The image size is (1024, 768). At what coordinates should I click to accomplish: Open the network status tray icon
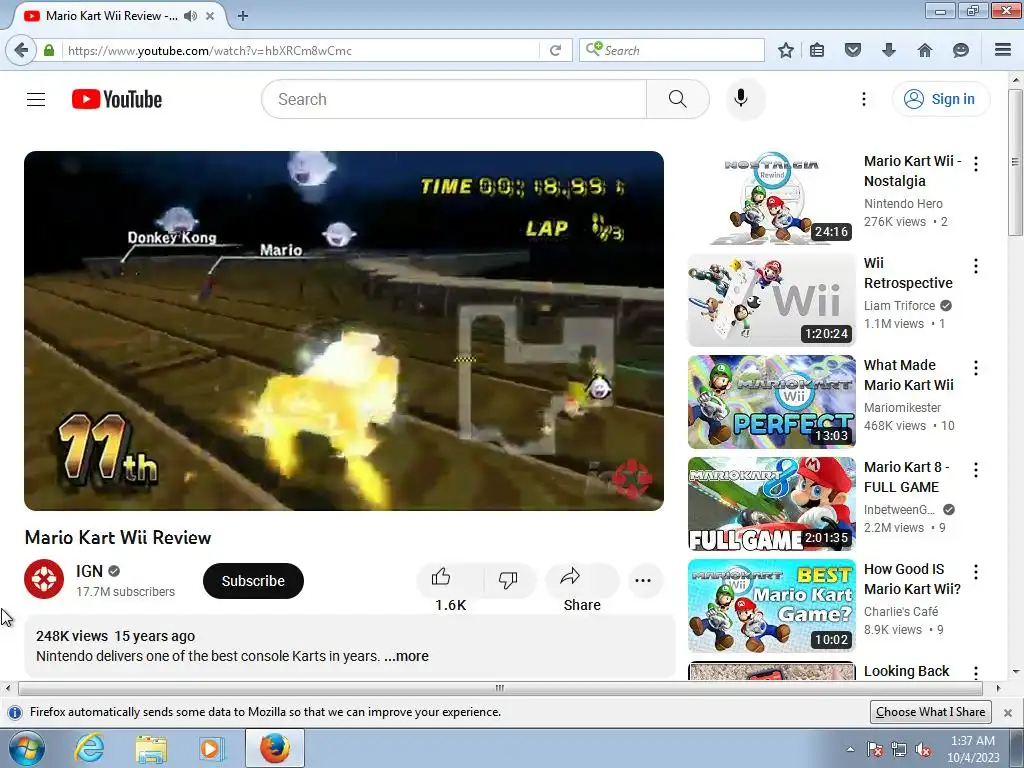[x=899, y=750]
